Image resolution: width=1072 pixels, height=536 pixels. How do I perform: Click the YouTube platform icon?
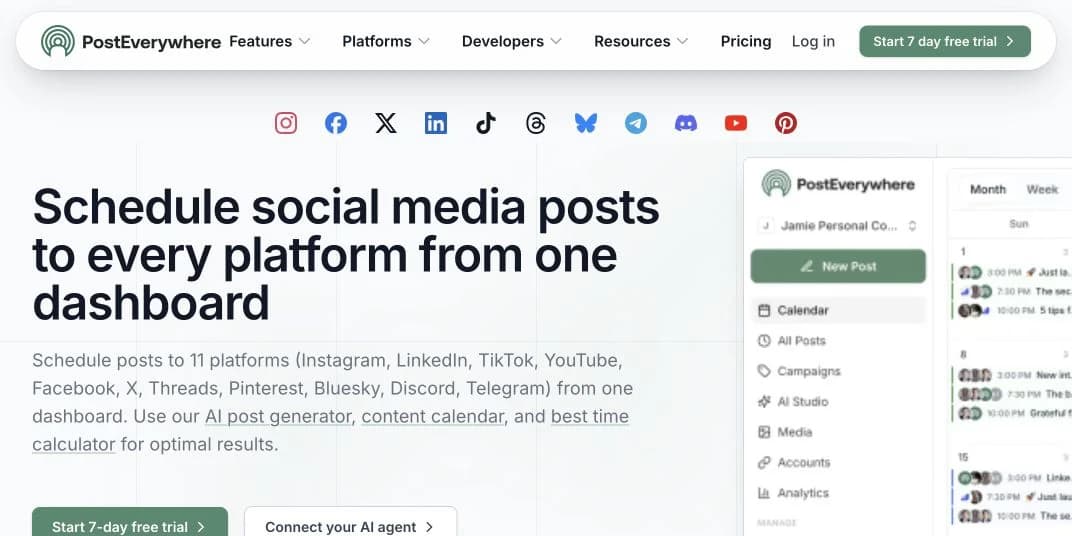click(x=736, y=123)
